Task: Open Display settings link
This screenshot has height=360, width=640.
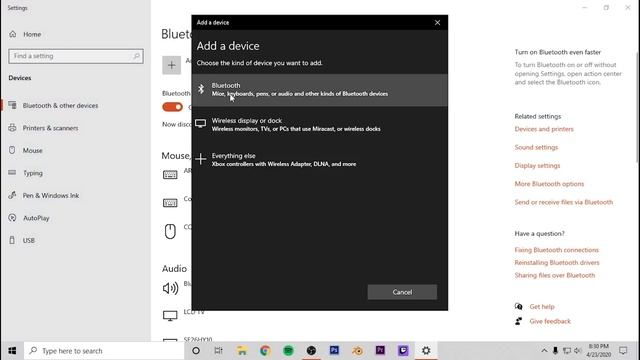Action: tap(537, 166)
